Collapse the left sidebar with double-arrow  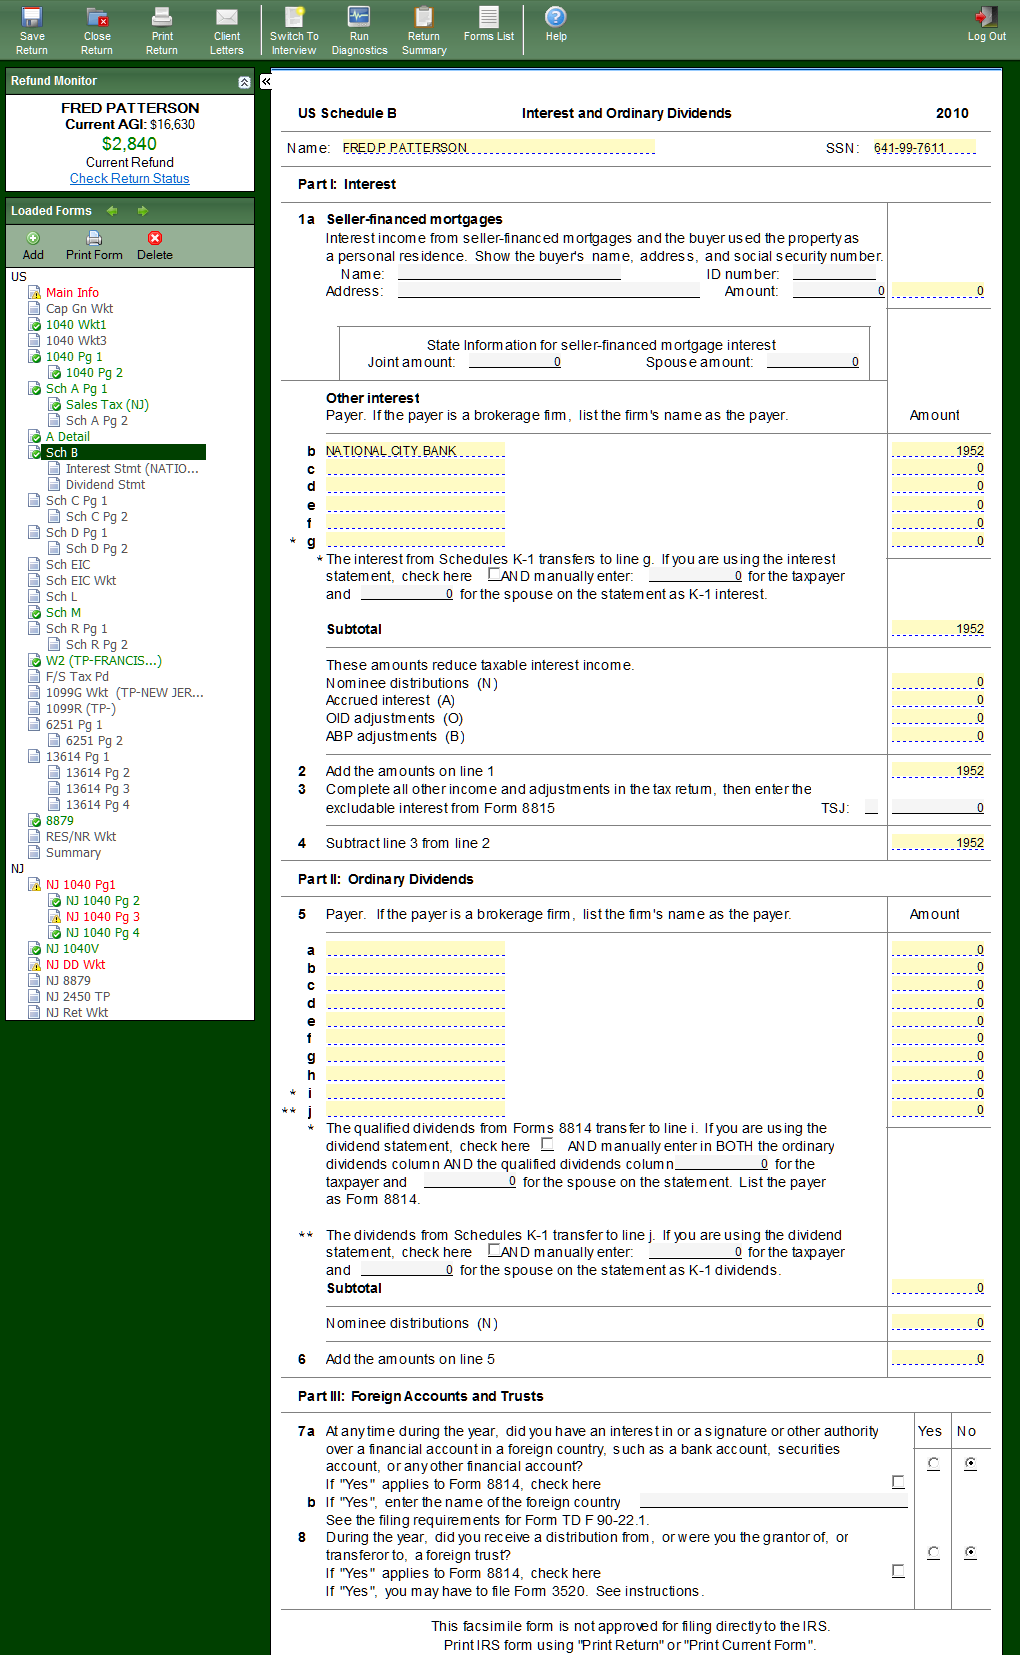(266, 81)
